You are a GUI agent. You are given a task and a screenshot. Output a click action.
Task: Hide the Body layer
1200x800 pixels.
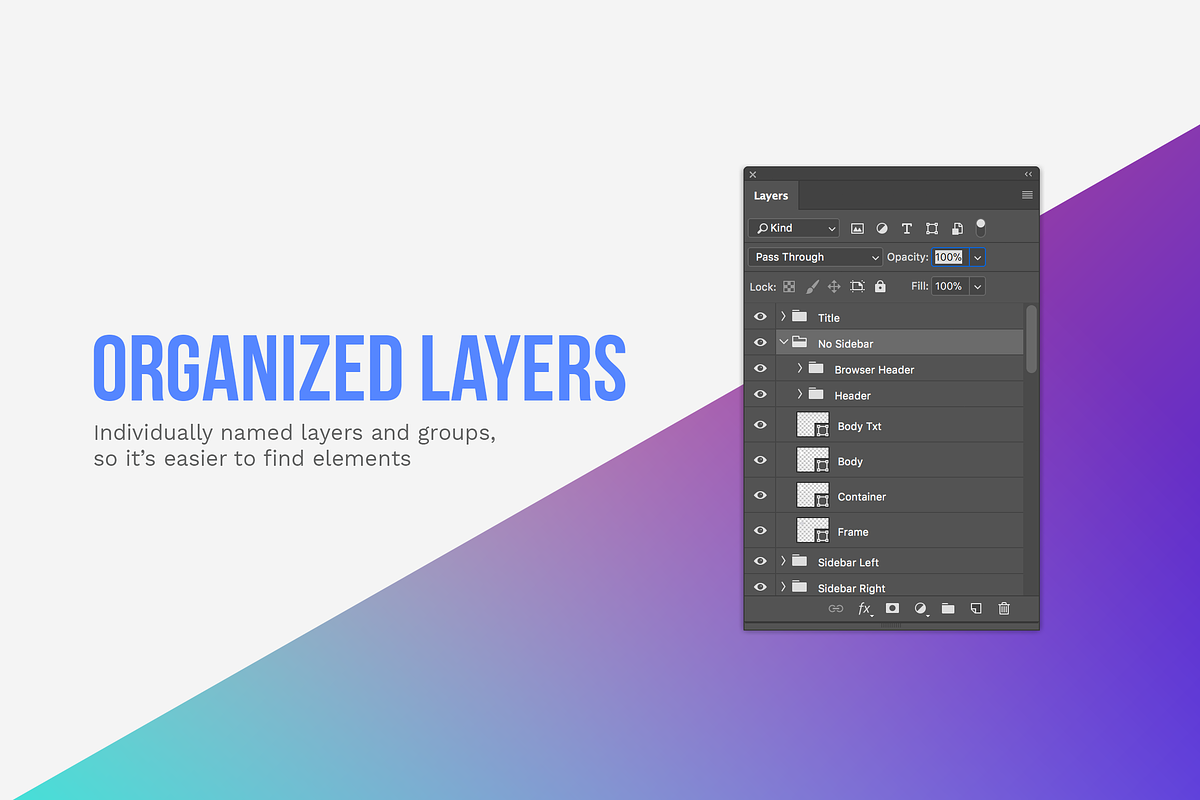pos(760,460)
